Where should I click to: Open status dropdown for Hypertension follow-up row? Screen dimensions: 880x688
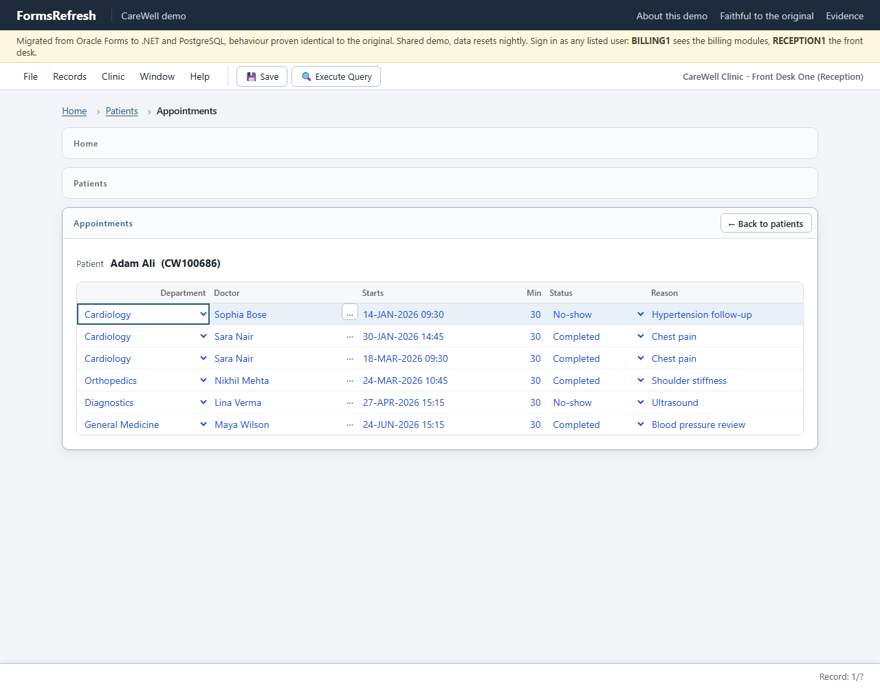[x=640, y=314]
